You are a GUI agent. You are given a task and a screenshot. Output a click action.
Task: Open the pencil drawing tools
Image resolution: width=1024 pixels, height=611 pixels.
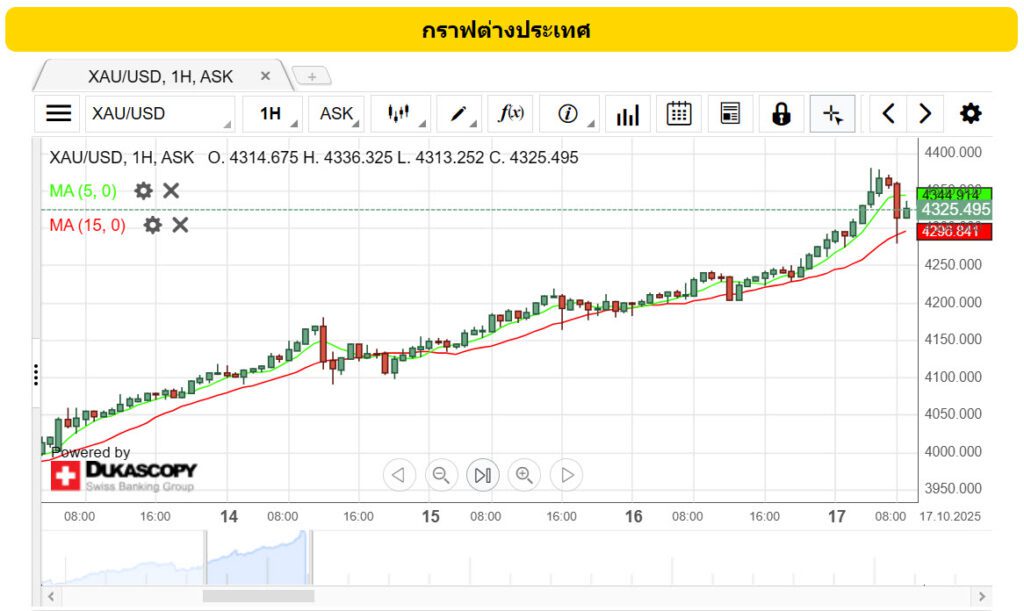click(459, 114)
